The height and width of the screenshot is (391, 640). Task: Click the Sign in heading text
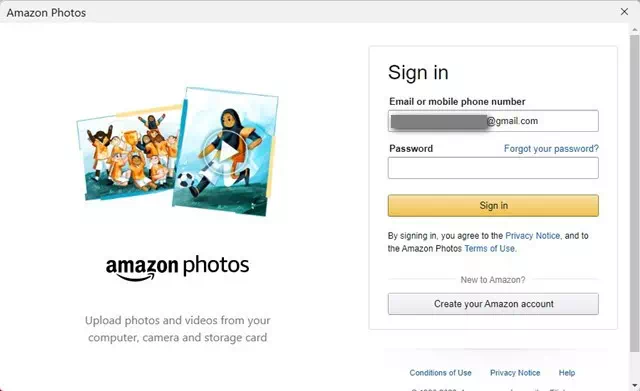418,73
